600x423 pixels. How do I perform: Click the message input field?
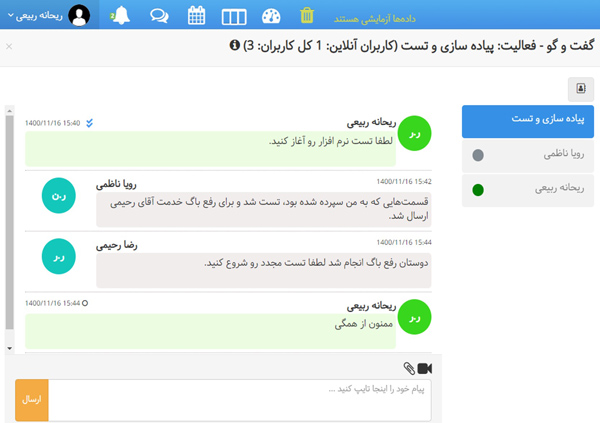coord(240,400)
